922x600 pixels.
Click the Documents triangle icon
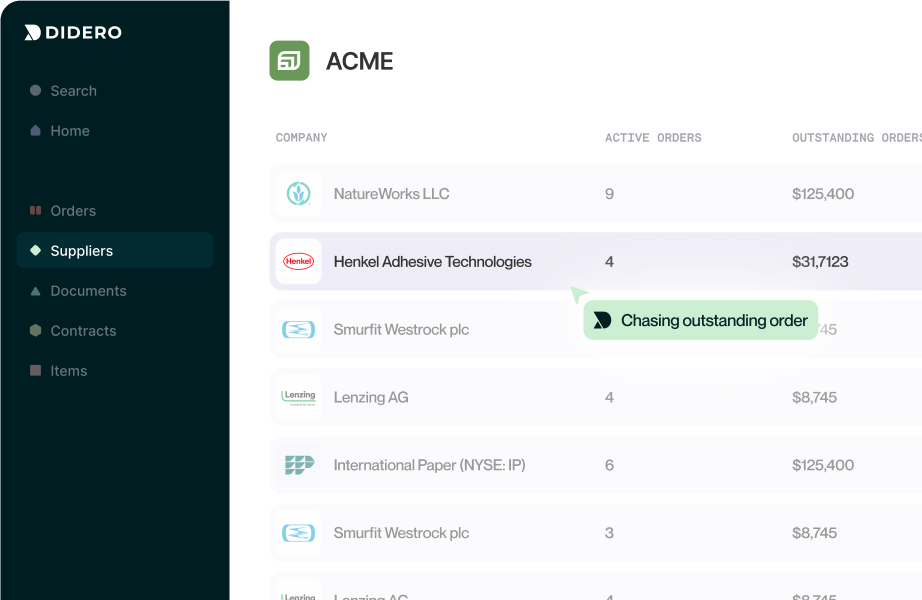36,291
